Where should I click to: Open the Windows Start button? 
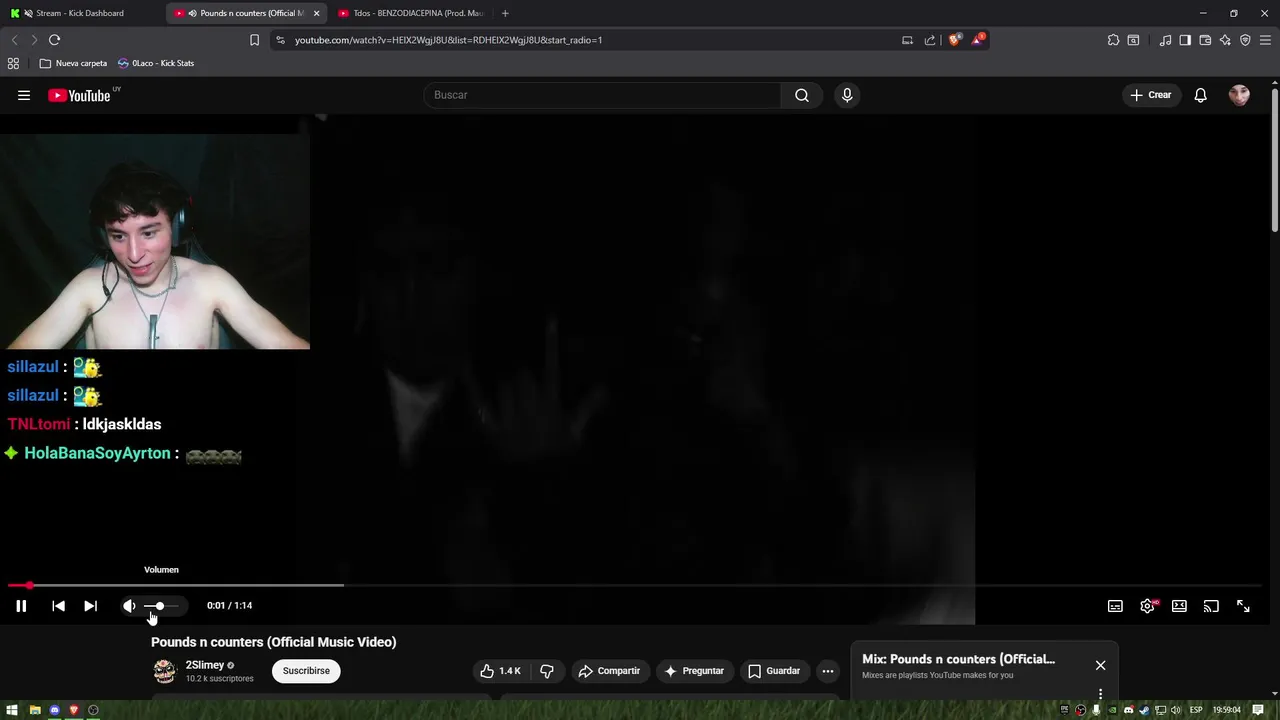14,710
